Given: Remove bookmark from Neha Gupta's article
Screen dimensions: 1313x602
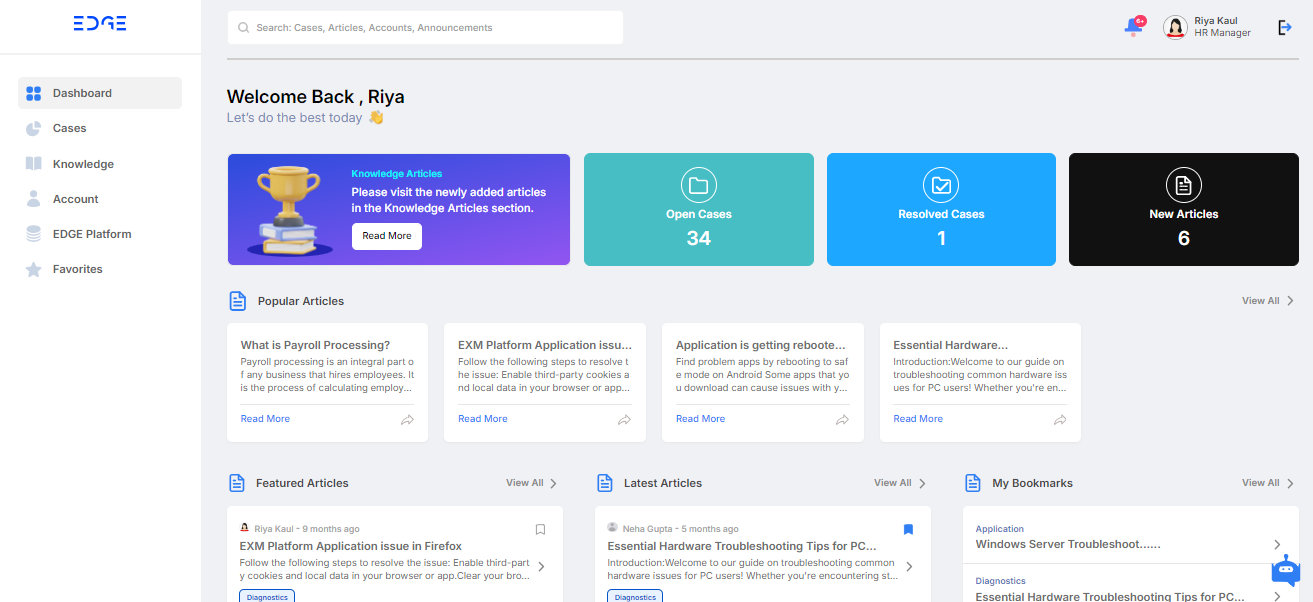Looking at the screenshot, I should (x=908, y=529).
